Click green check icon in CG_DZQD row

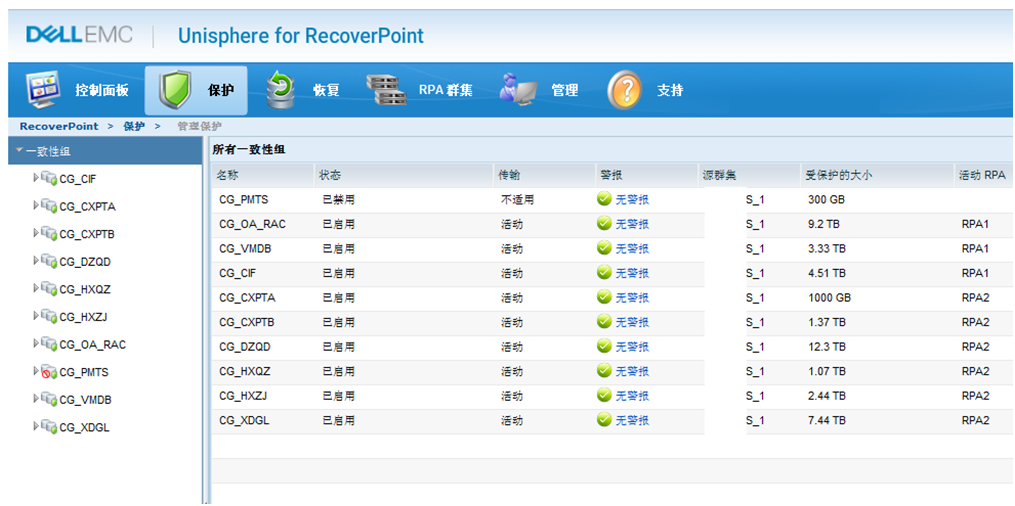[x=604, y=346]
